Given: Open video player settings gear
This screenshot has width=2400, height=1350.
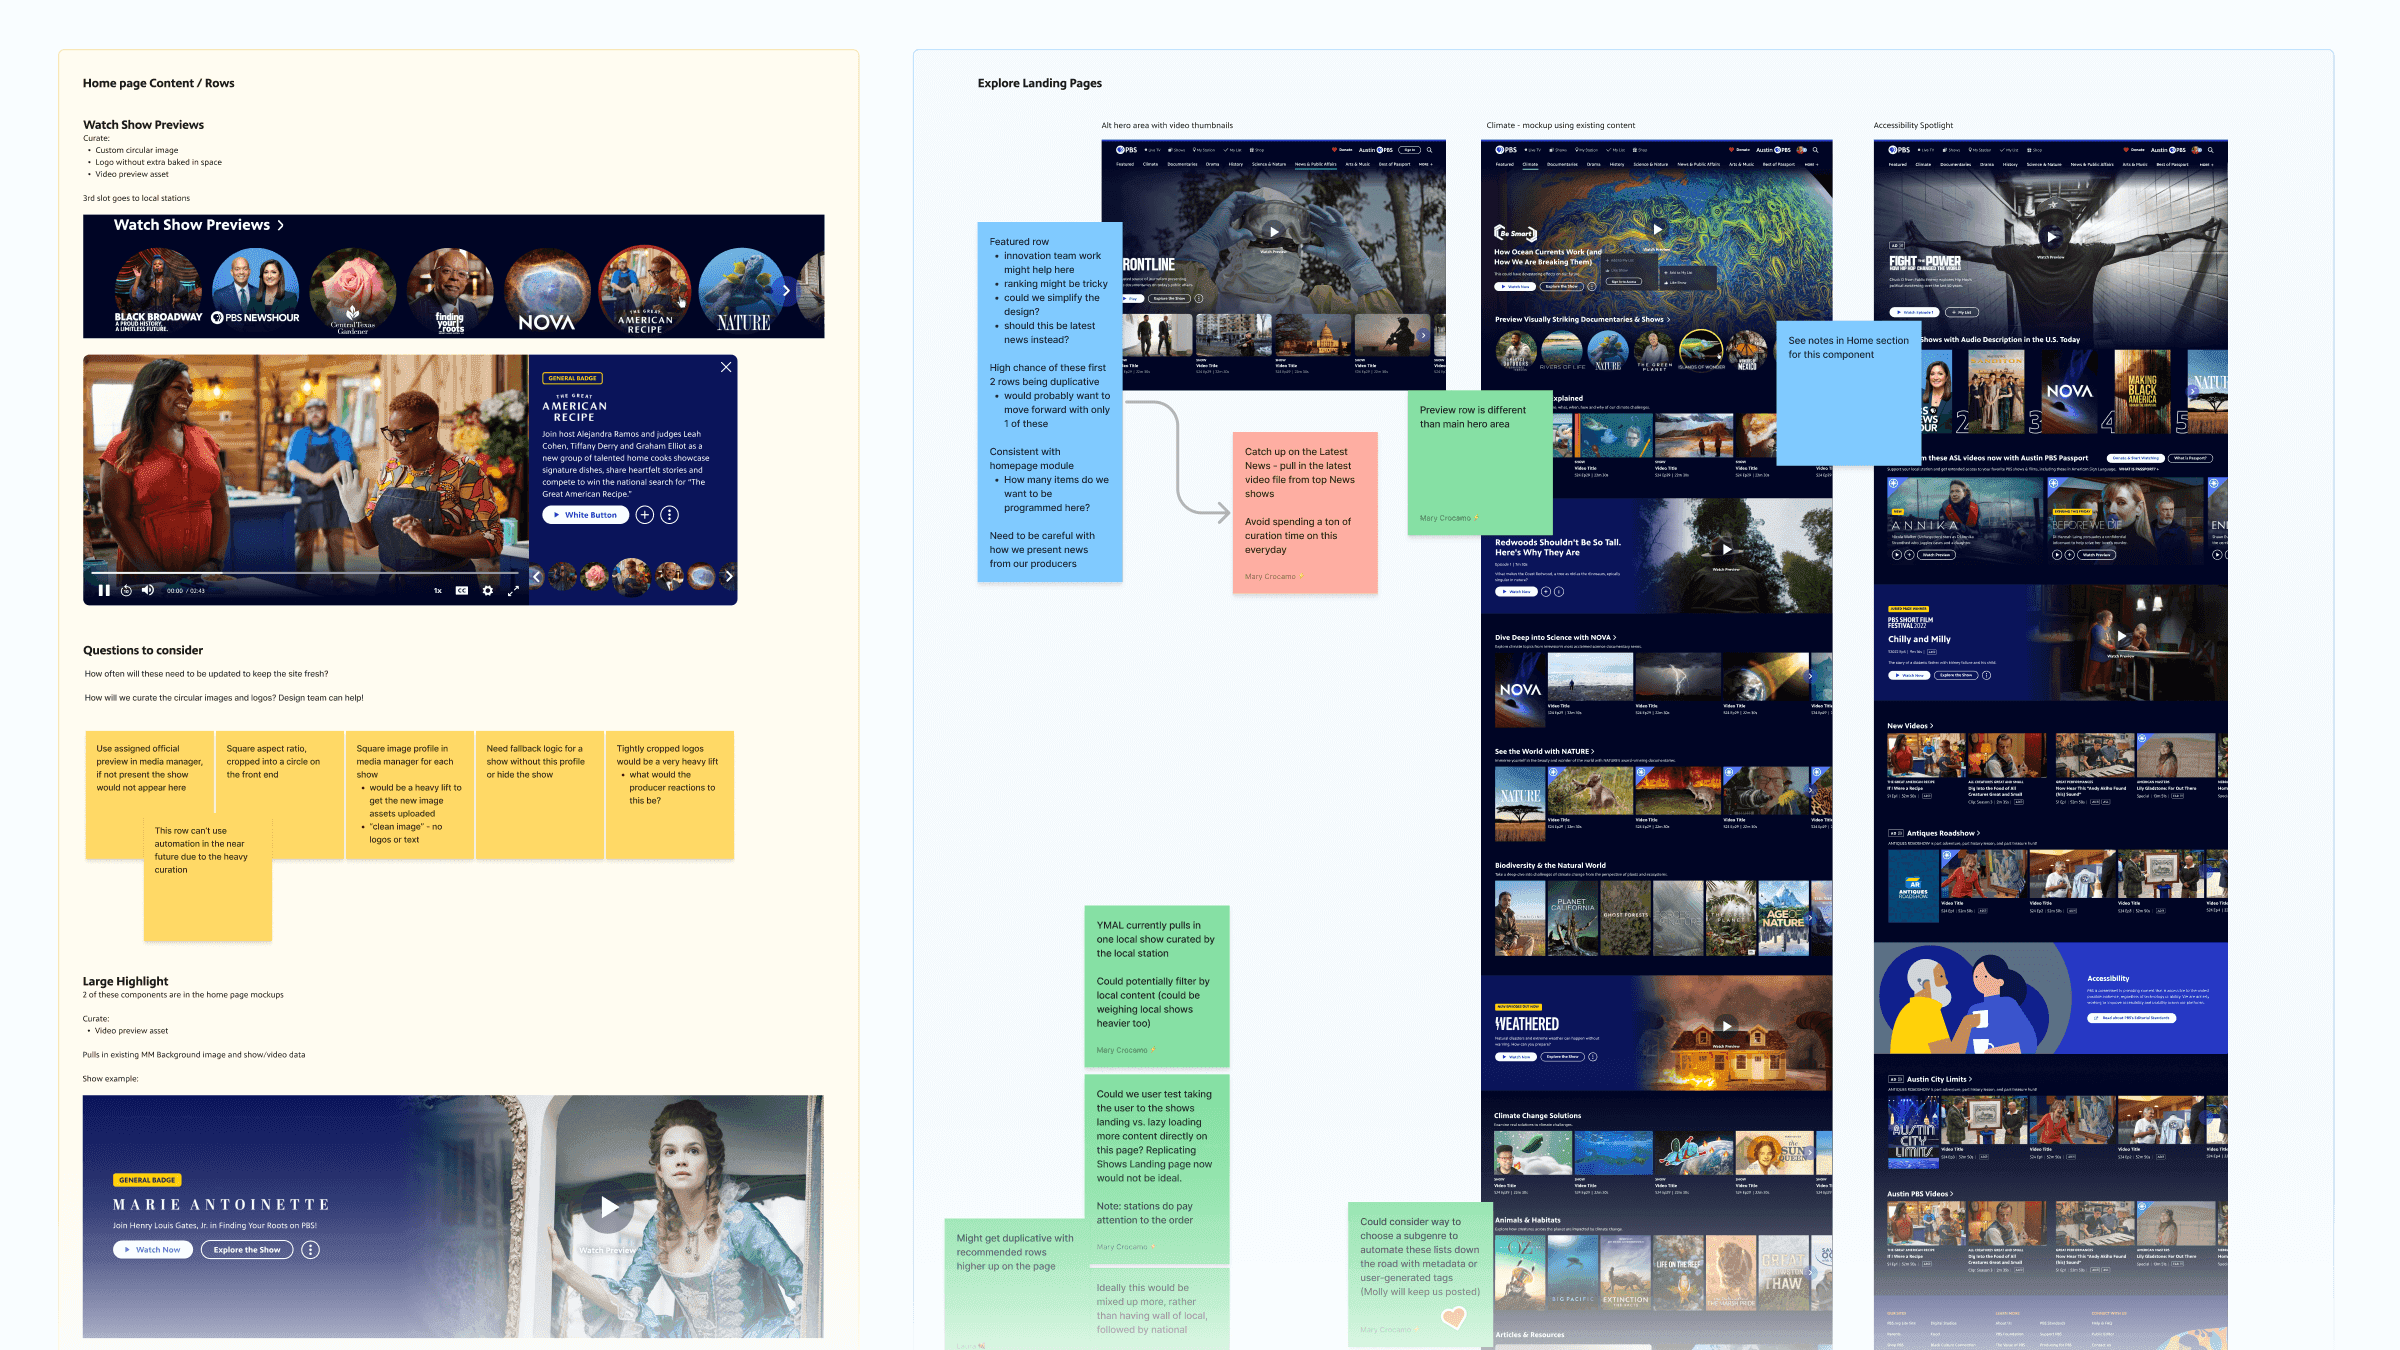Looking at the screenshot, I should pos(488,590).
